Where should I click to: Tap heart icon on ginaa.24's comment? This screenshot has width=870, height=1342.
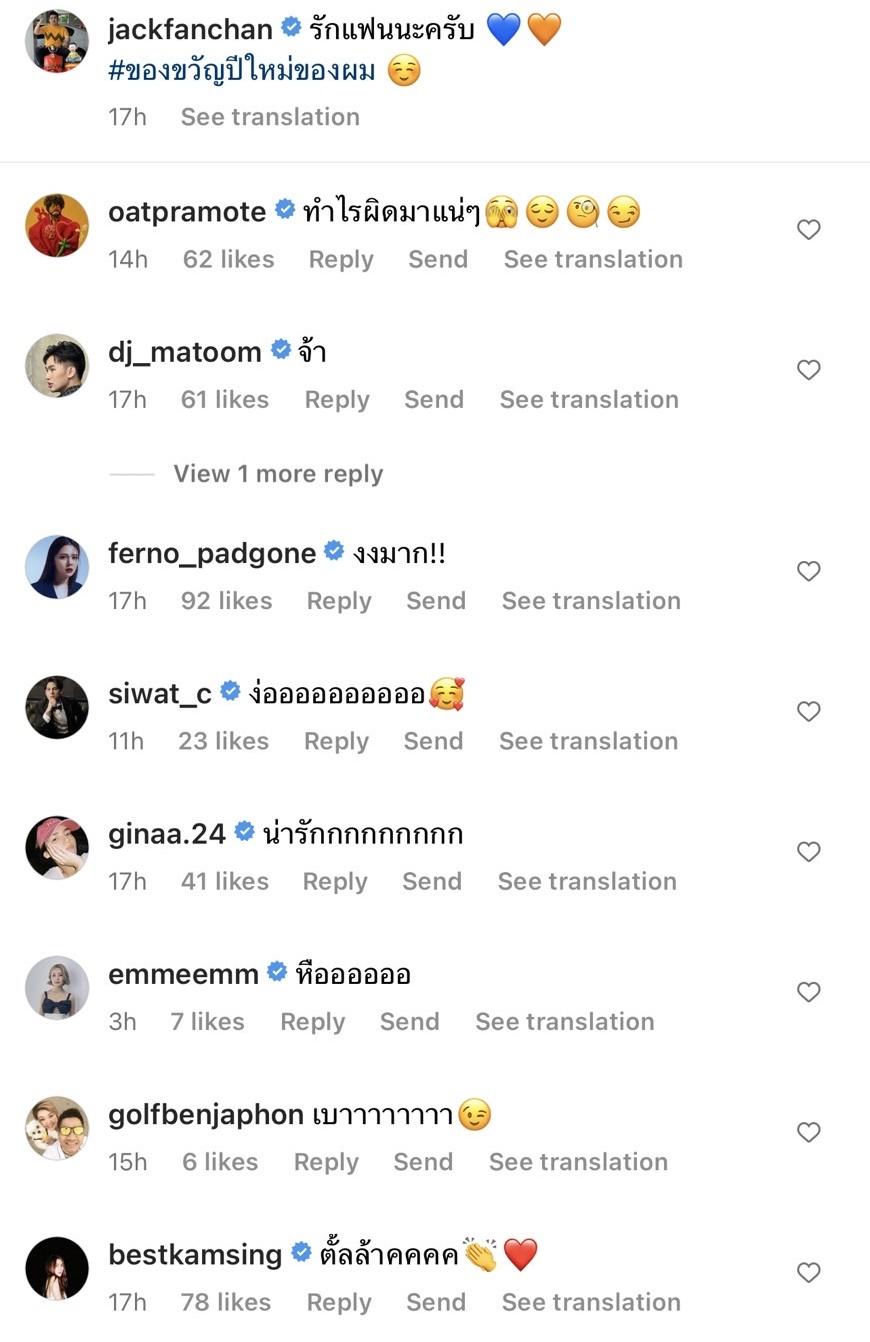click(808, 851)
